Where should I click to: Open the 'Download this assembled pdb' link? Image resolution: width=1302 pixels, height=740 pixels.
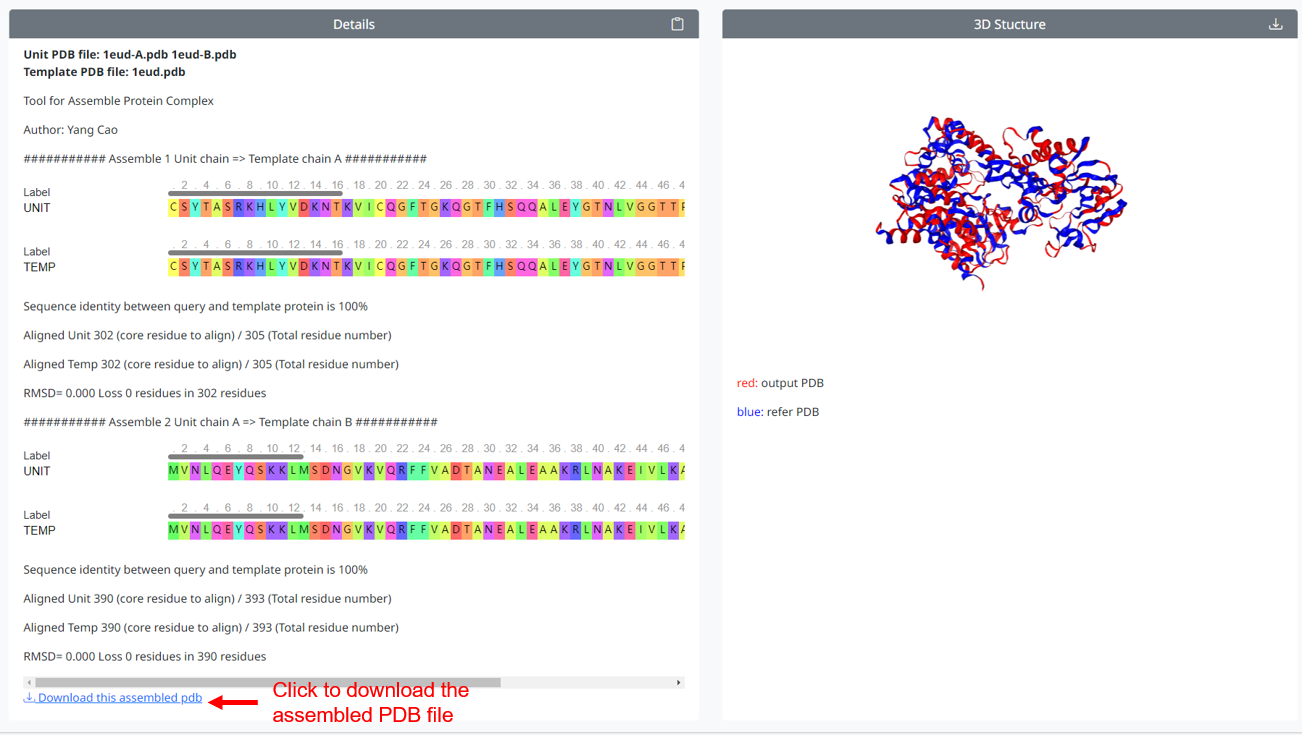click(x=119, y=698)
